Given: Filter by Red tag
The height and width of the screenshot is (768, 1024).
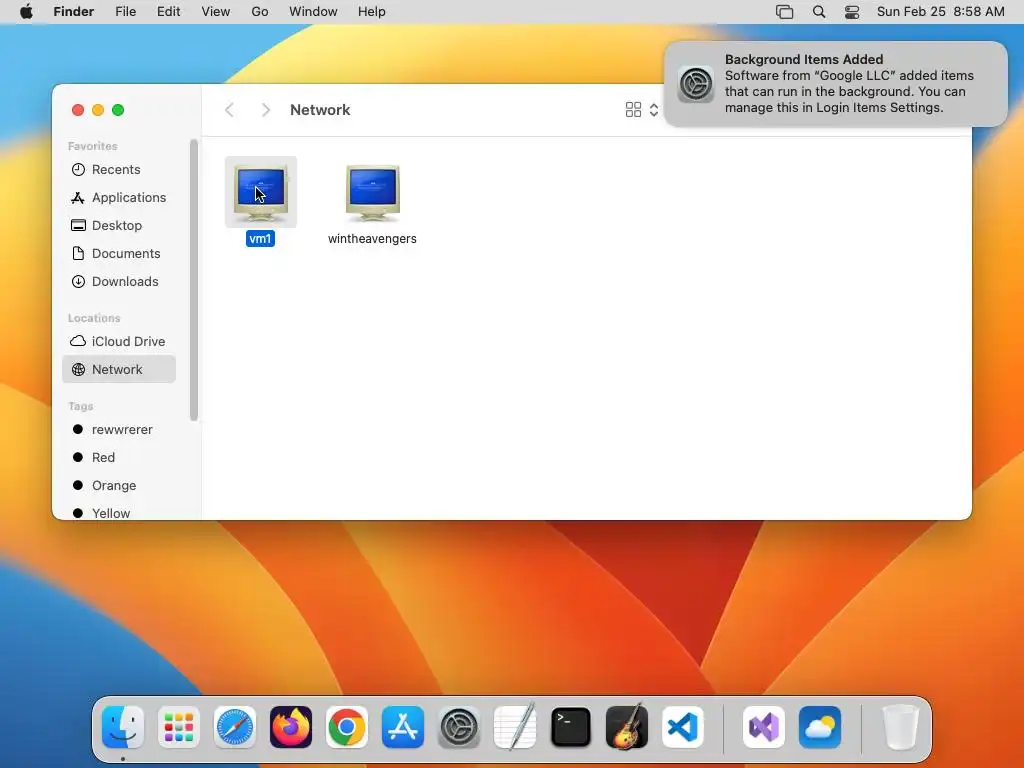Looking at the screenshot, I should click(x=119, y=458).
